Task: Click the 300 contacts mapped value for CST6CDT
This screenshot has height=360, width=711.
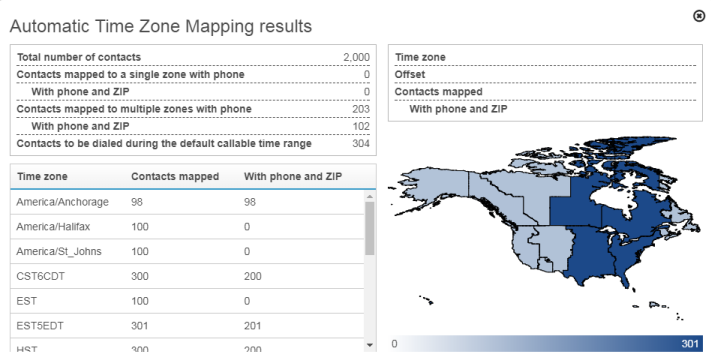Action: click(x=140, y=276)
